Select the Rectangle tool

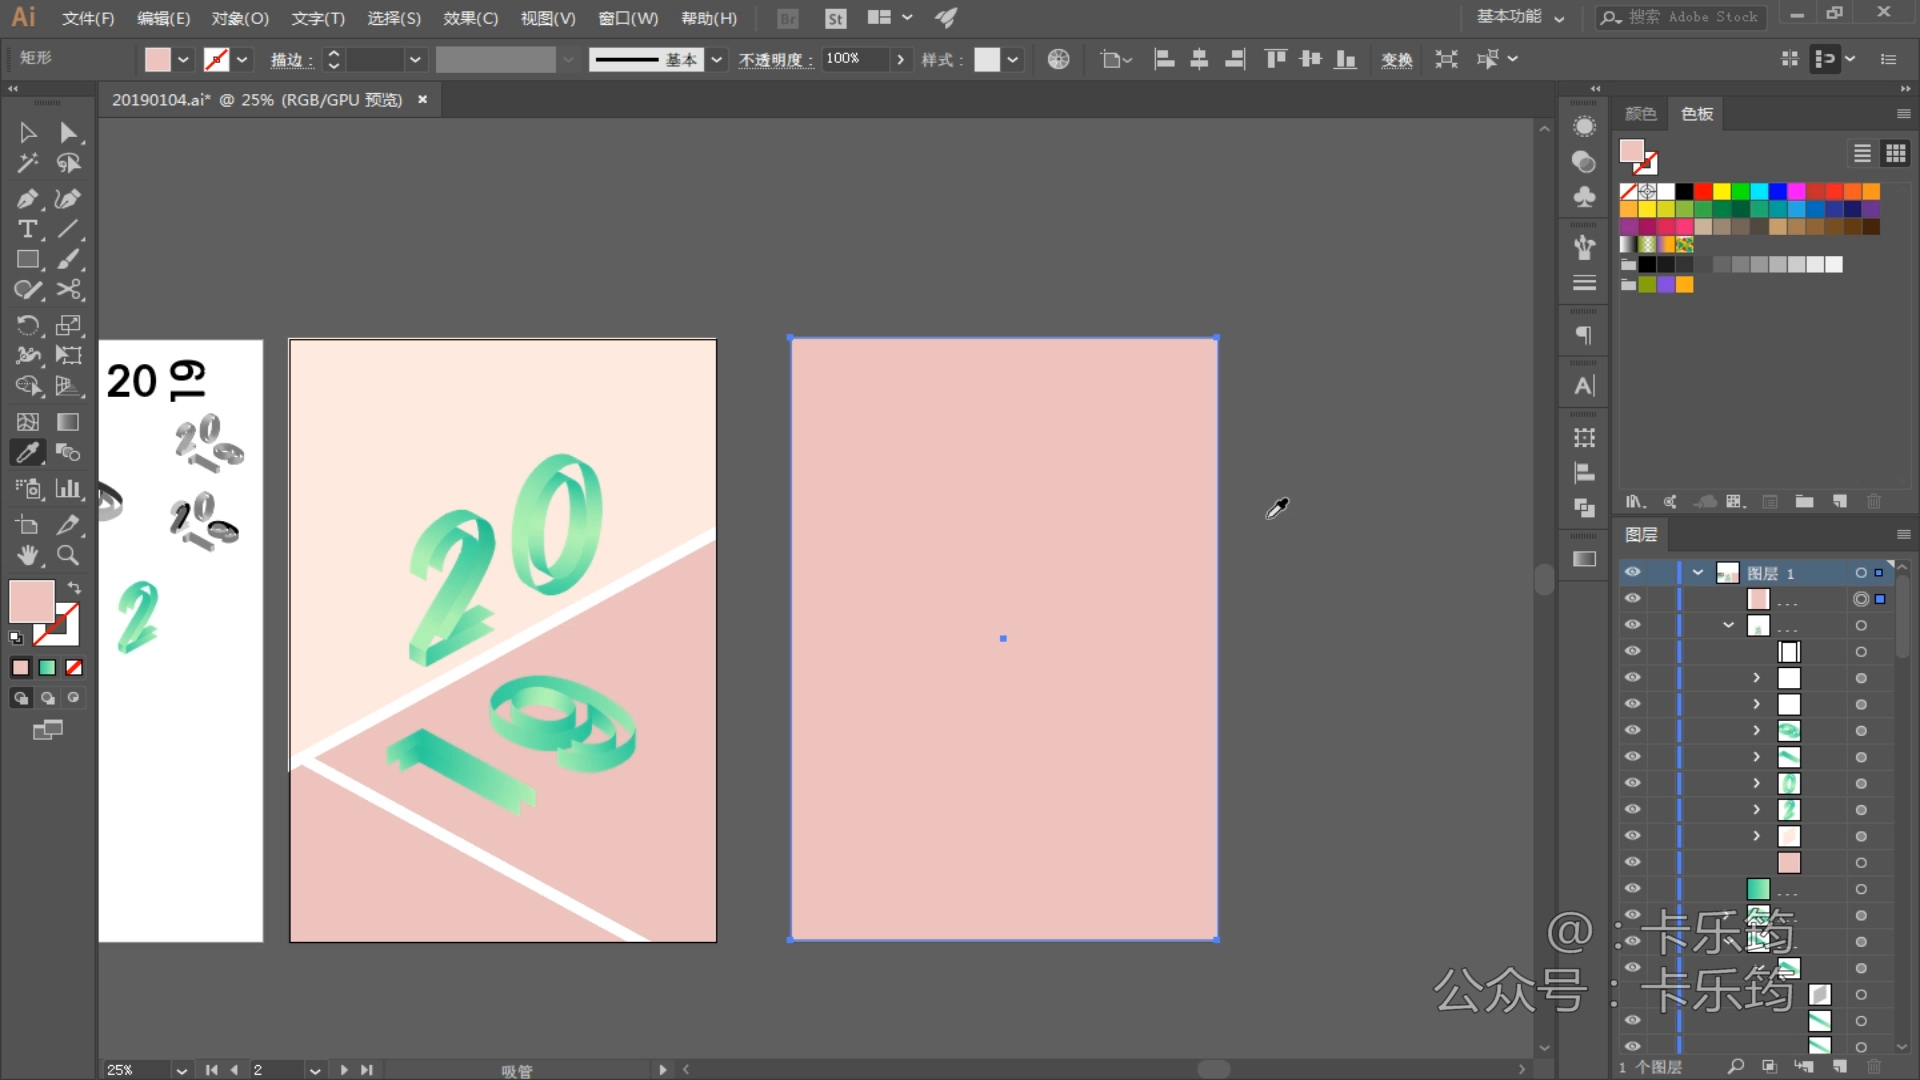coord(28,259)
